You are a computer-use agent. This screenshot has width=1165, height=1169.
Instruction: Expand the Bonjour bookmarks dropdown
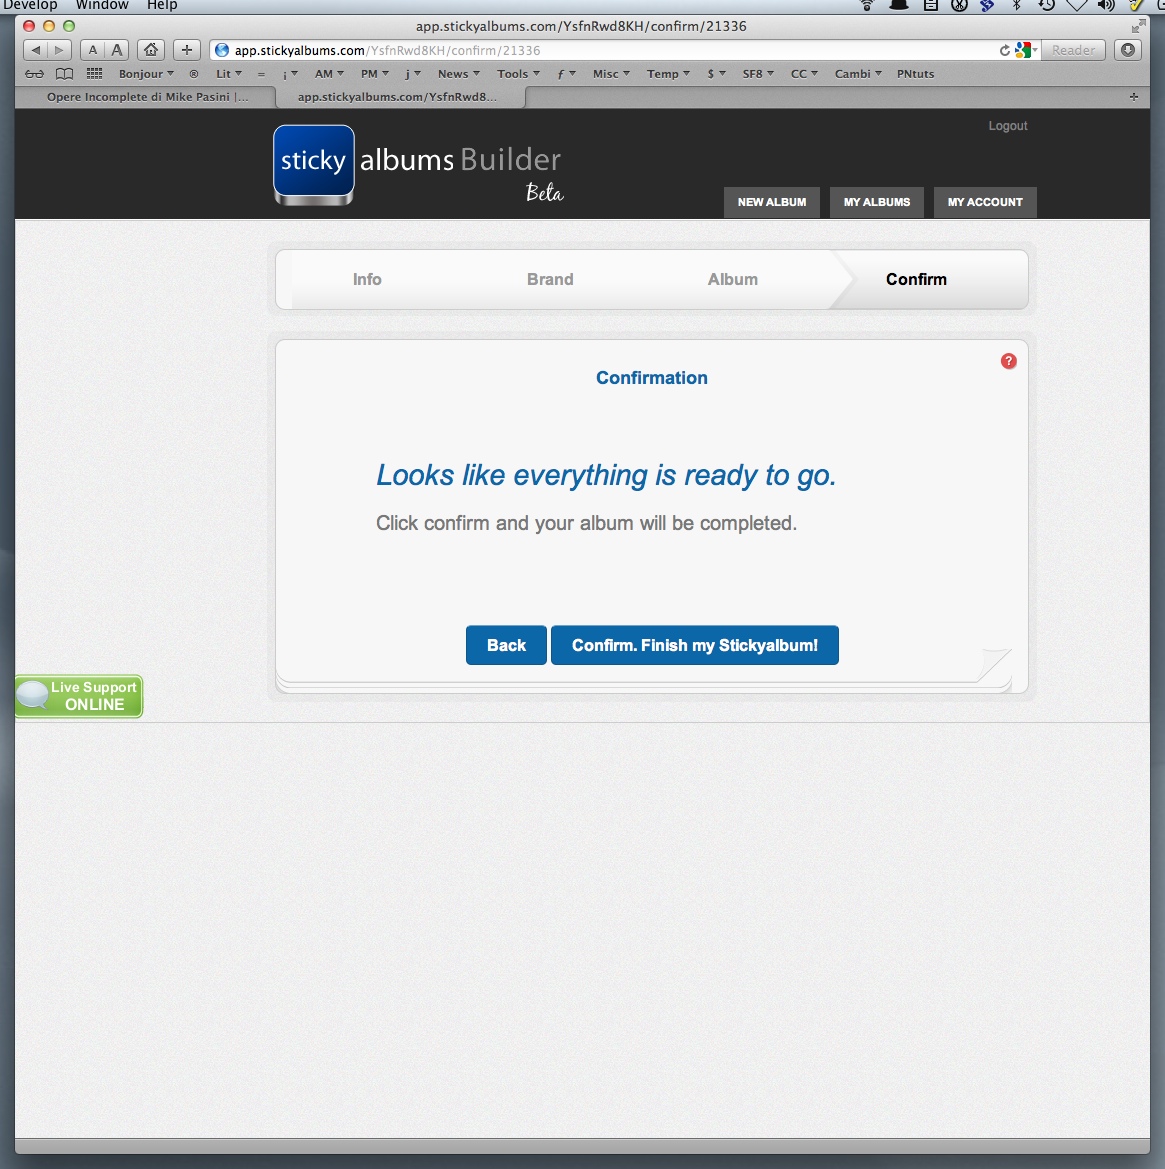click(146, 74)
